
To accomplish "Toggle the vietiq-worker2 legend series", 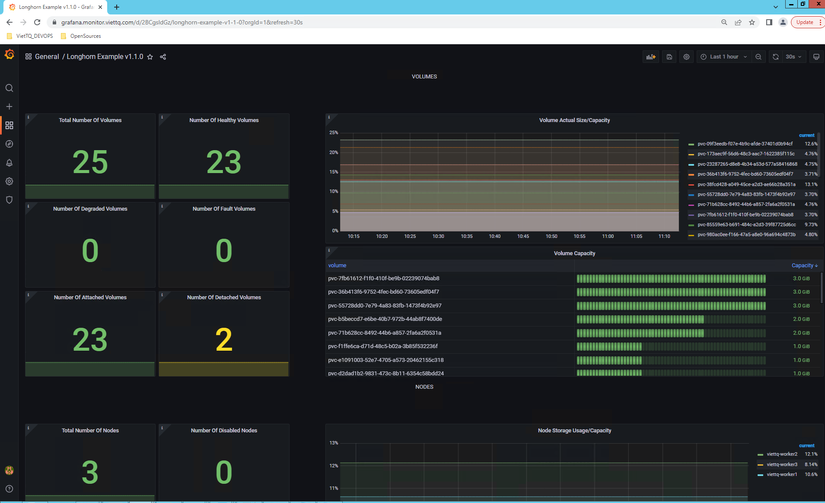I will tap(783, 454).
